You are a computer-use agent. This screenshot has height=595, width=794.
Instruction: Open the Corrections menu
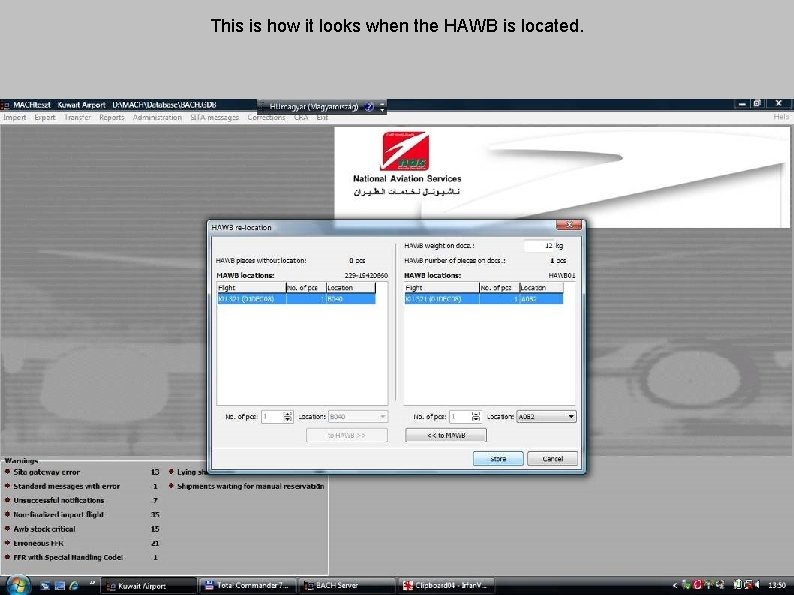(266, 117)
